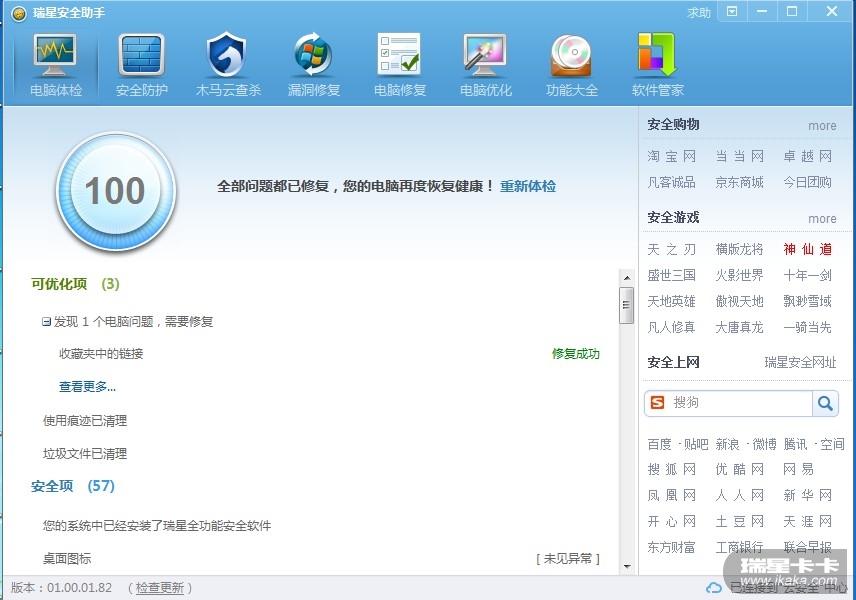Click inside the 搜狗 search field

tap(740, 403)
